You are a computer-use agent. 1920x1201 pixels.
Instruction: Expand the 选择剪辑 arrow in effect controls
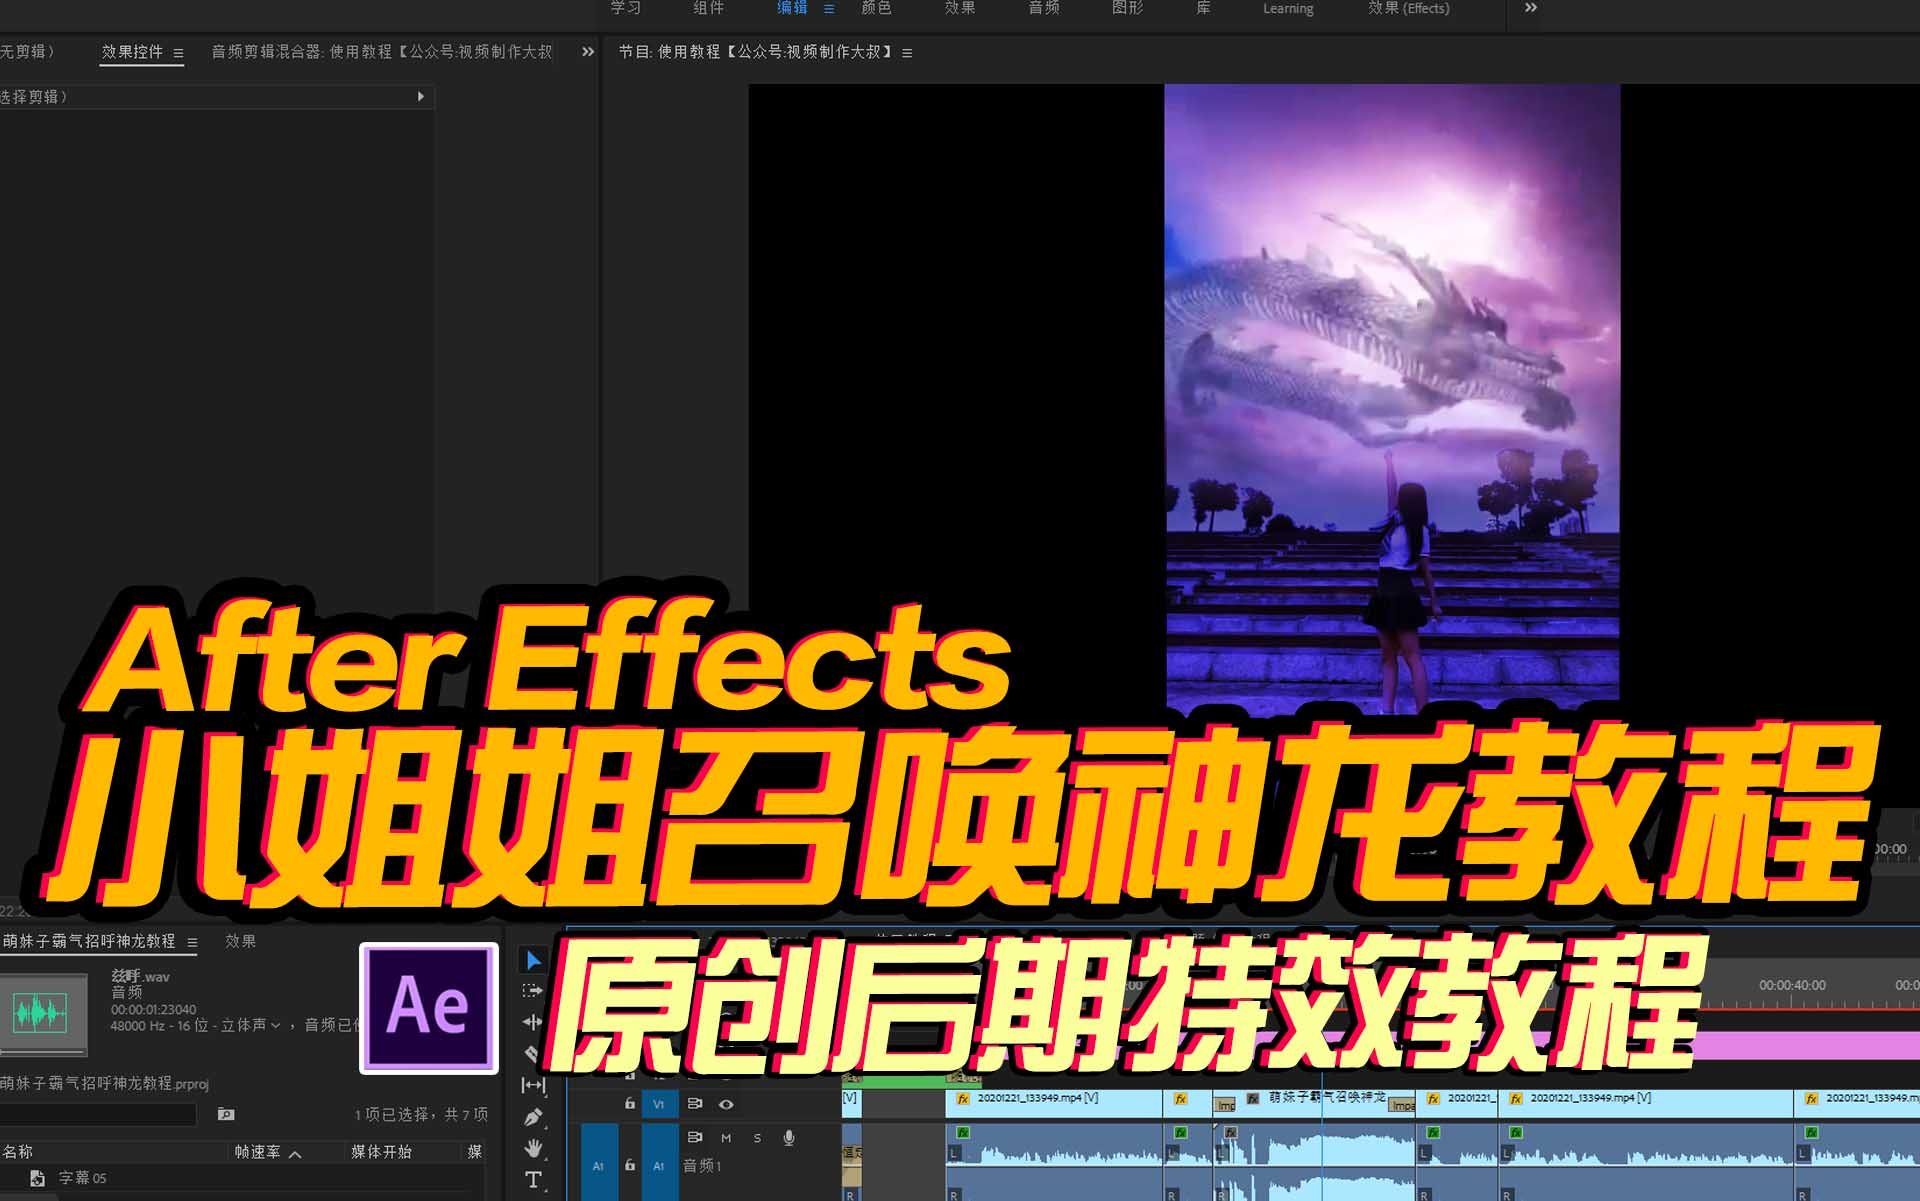(421, 96)
